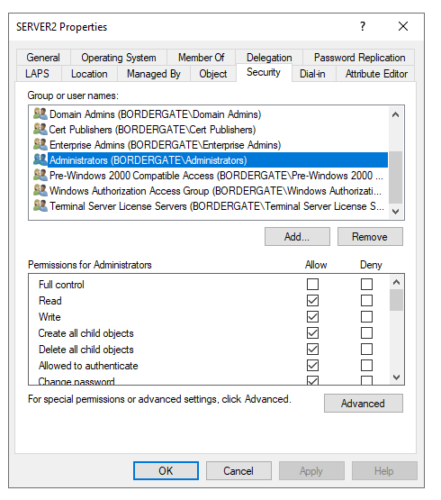
Task: Open the Member Of tab
Action: point(201,57)
